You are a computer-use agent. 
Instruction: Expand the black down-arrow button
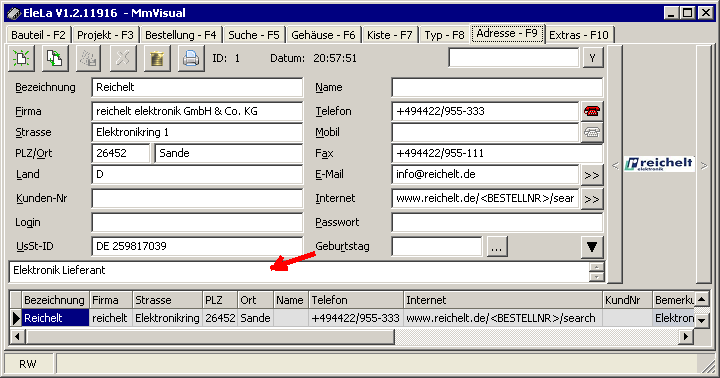591,247
